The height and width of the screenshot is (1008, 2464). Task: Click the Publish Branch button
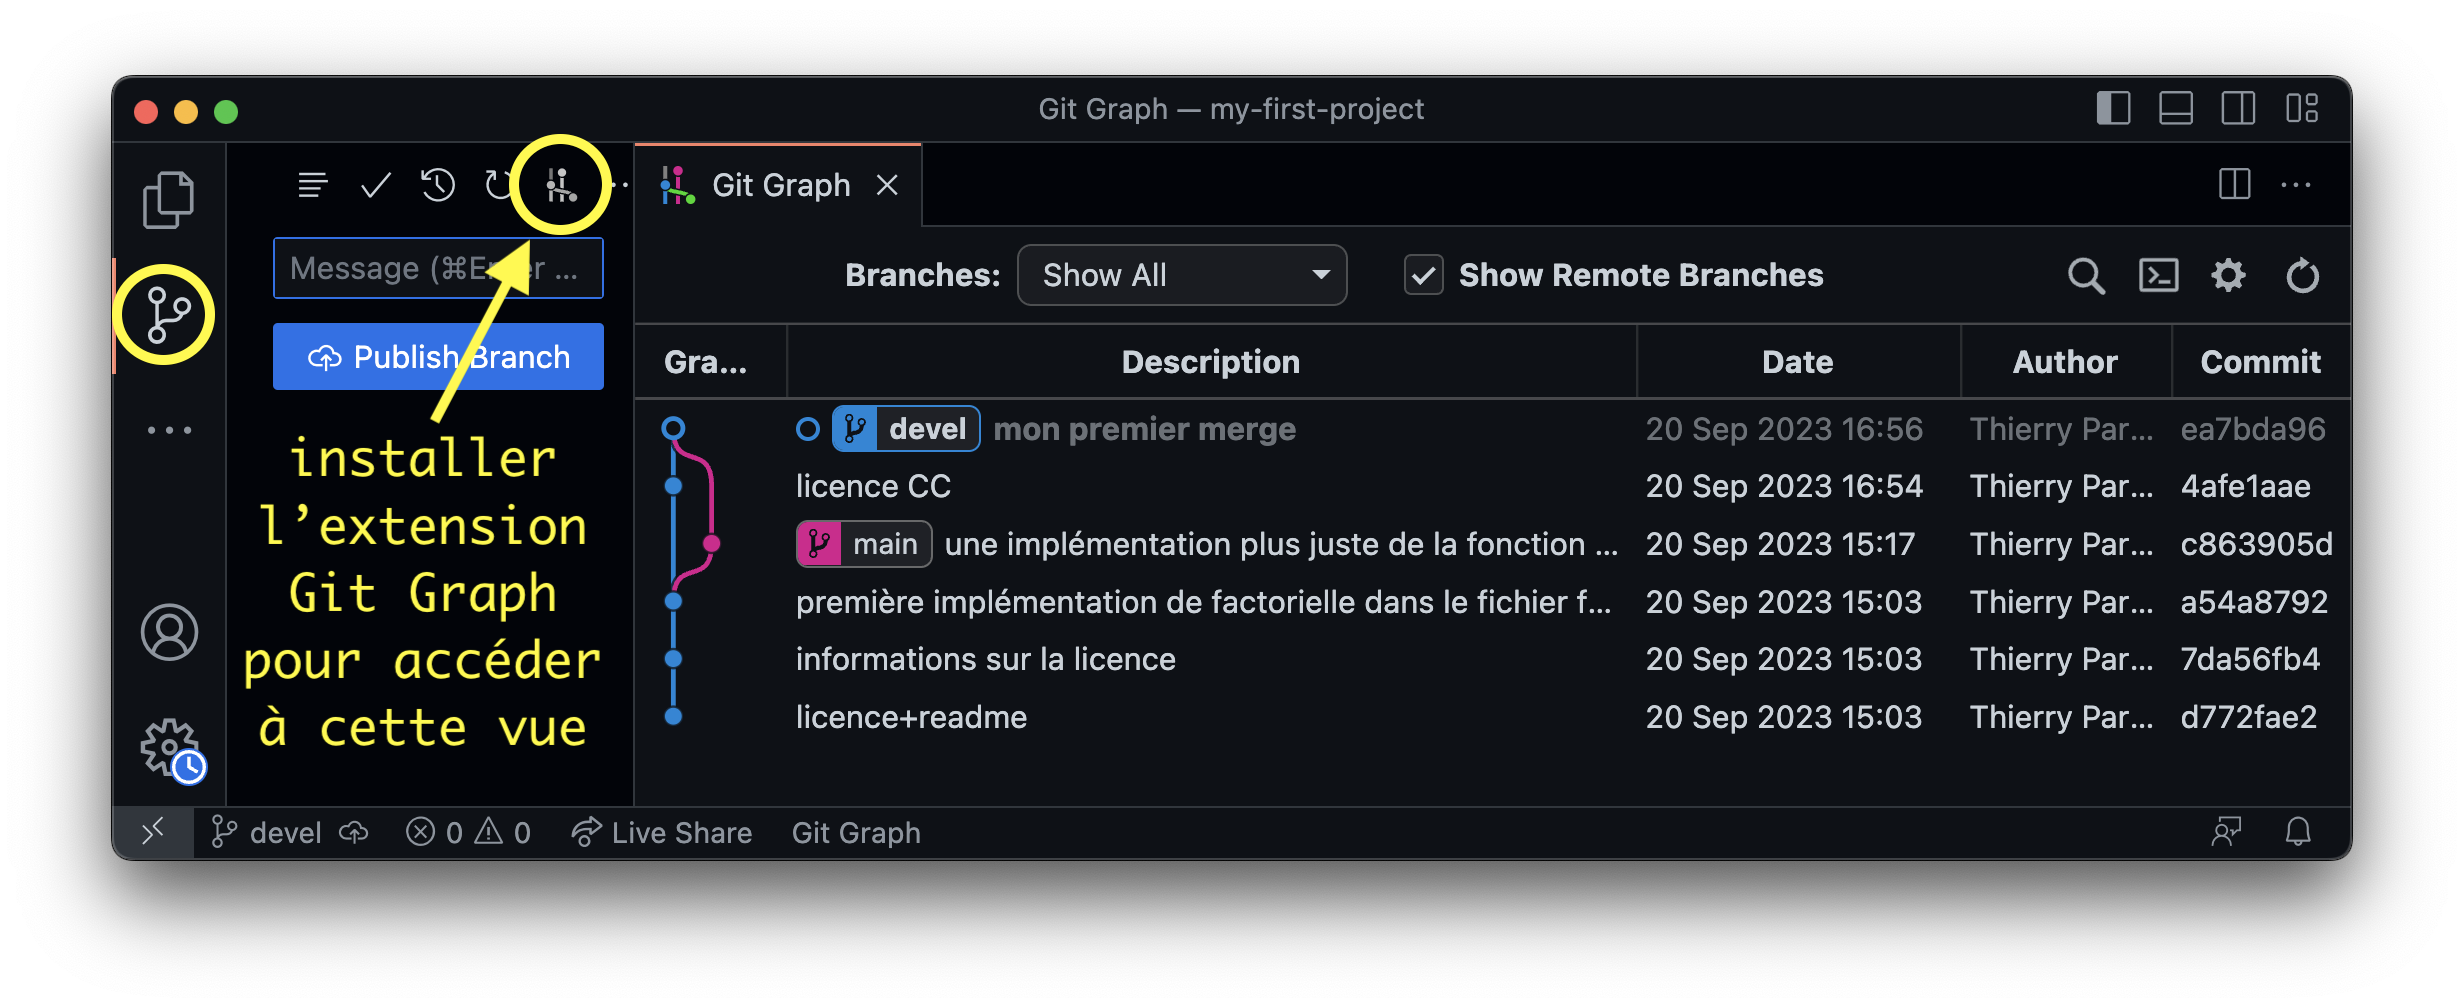click(438, 357)
